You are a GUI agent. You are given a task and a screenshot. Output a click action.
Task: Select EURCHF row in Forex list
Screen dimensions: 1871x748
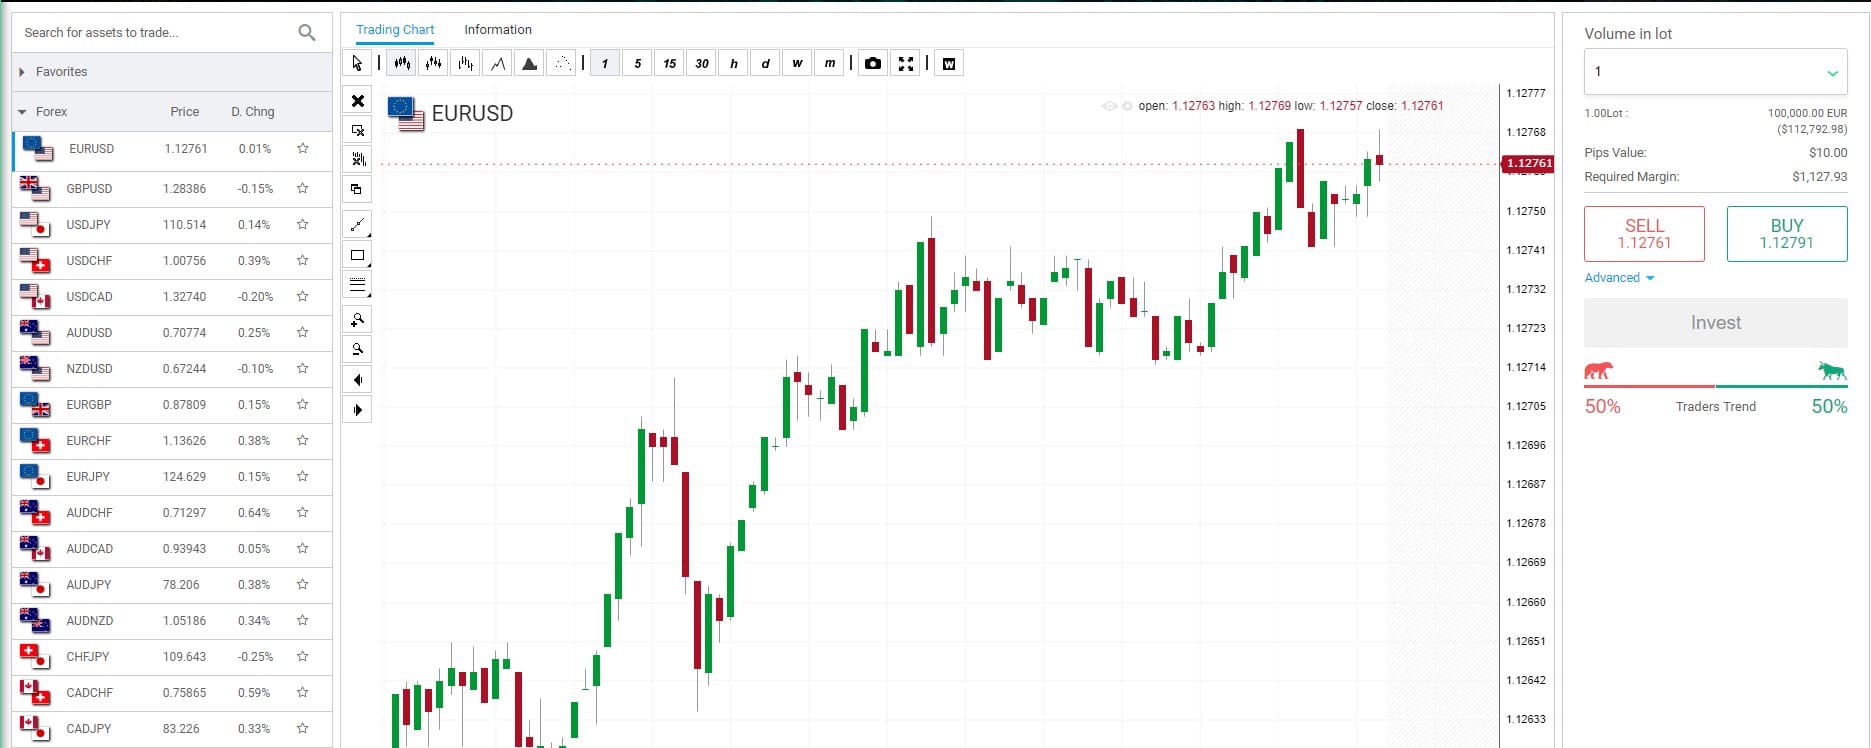[x=172, y=441]
